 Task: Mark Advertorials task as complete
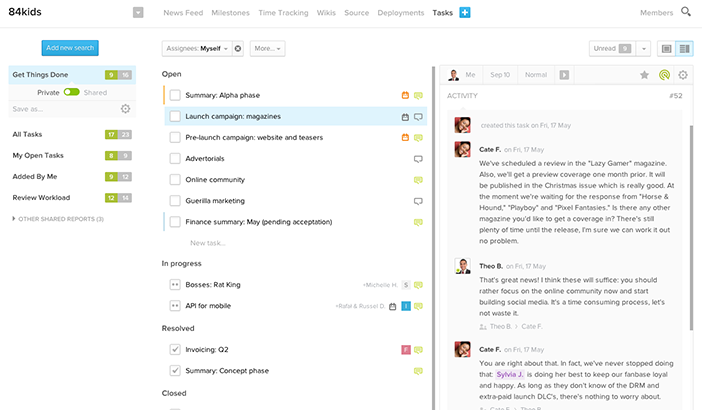175,159
